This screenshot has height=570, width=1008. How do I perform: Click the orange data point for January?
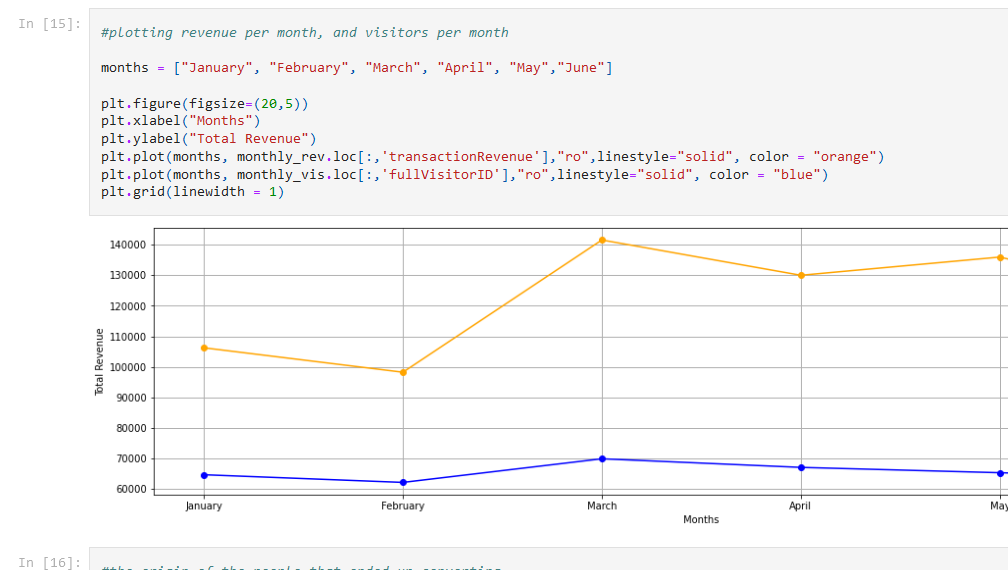pos(204,348)
